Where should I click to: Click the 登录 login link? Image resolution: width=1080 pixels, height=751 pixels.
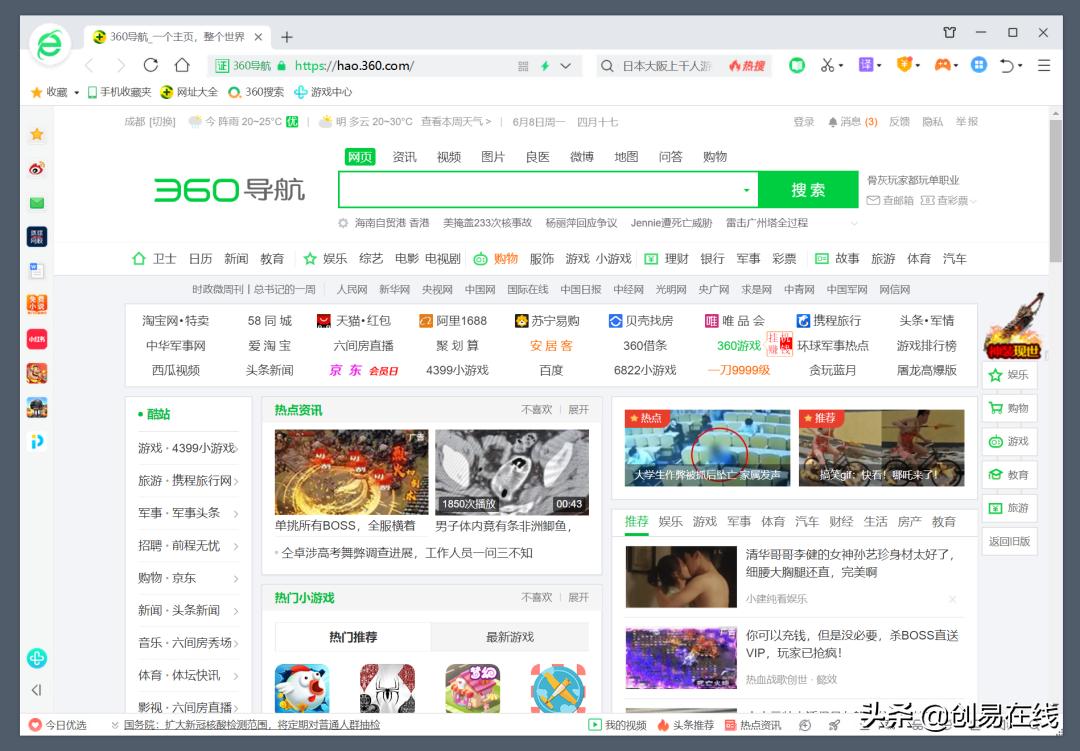pyautogui.click(x=806, y=120)
